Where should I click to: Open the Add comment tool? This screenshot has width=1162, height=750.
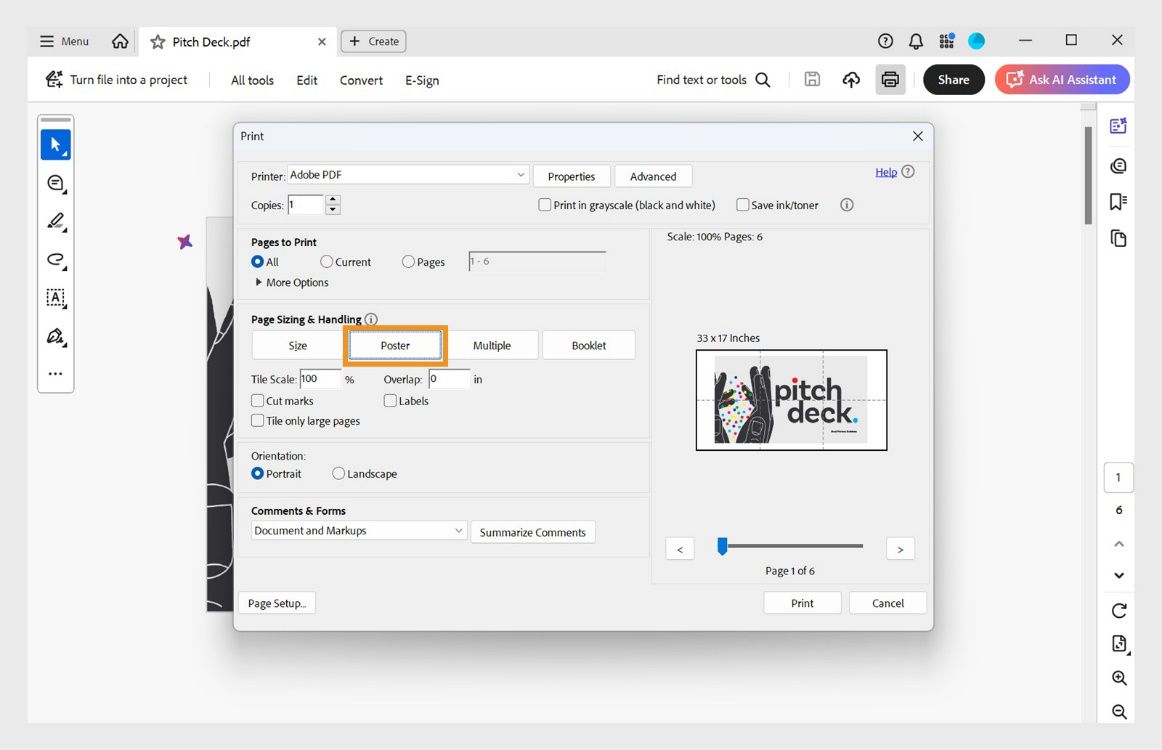(x=55, y=183)
